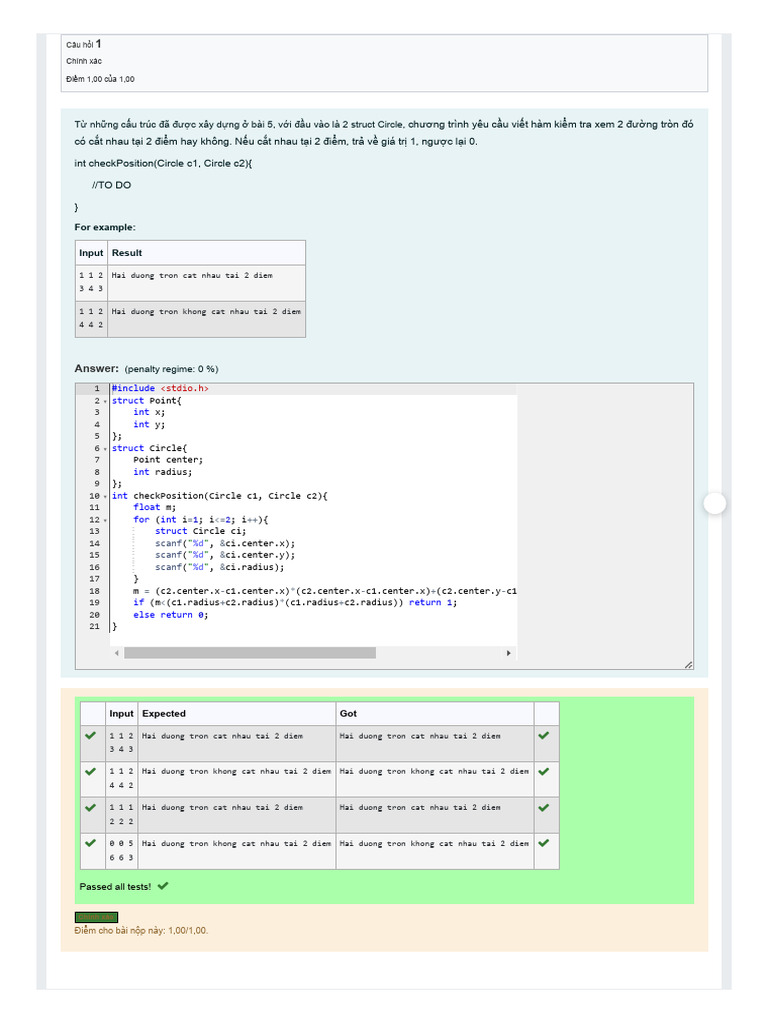Viewport: 768px width, 1024px height.
Task: Click the checkmark beside 'Passed all tests!'
Action: (x=163, y=886)
